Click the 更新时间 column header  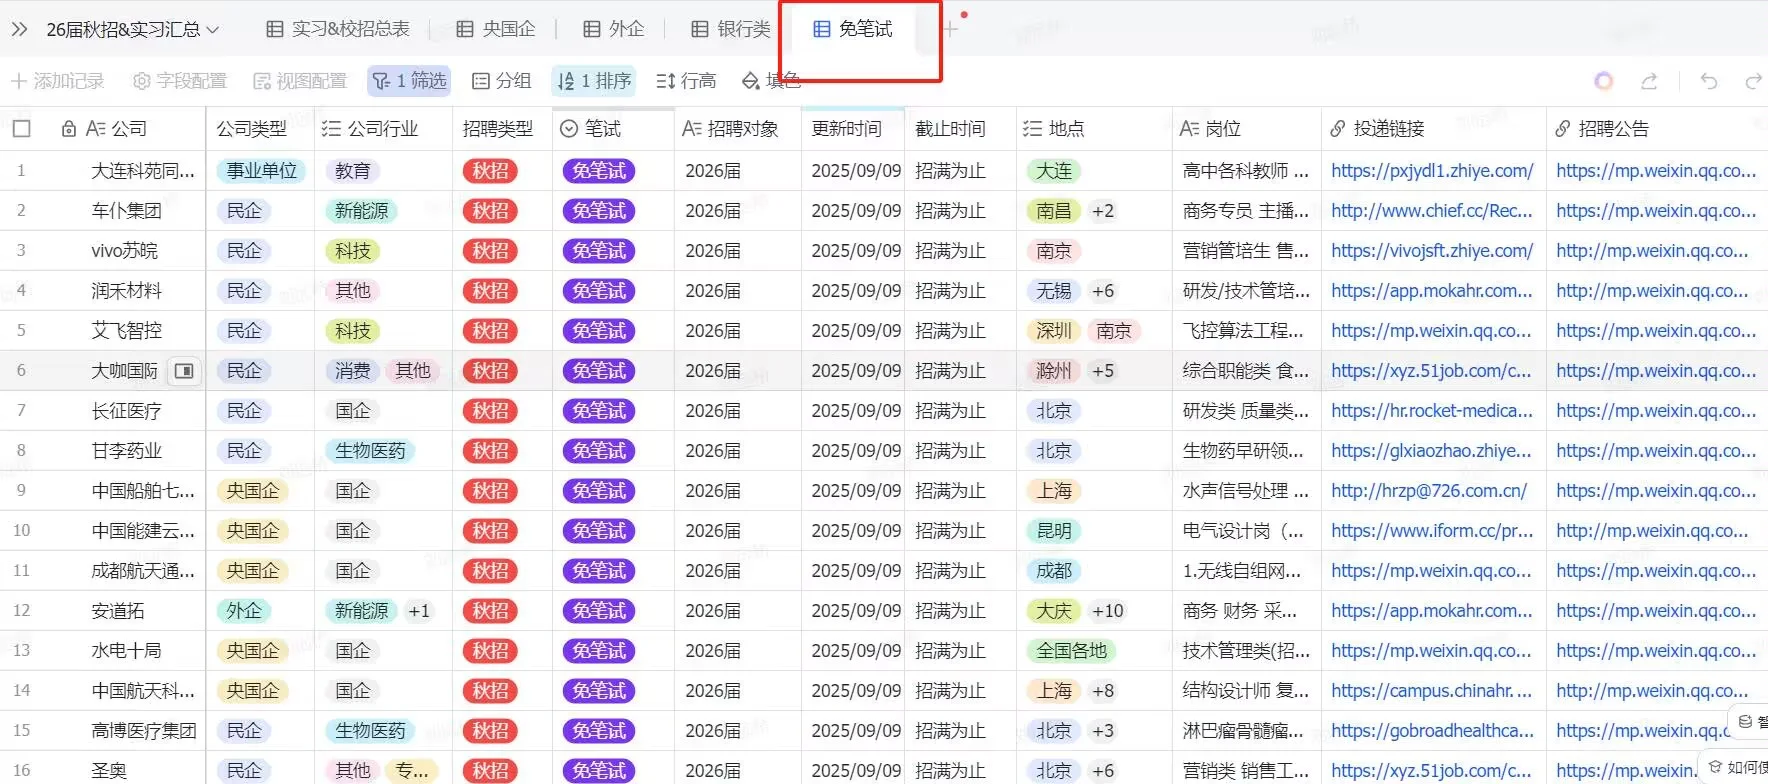(x=853, y=129)
